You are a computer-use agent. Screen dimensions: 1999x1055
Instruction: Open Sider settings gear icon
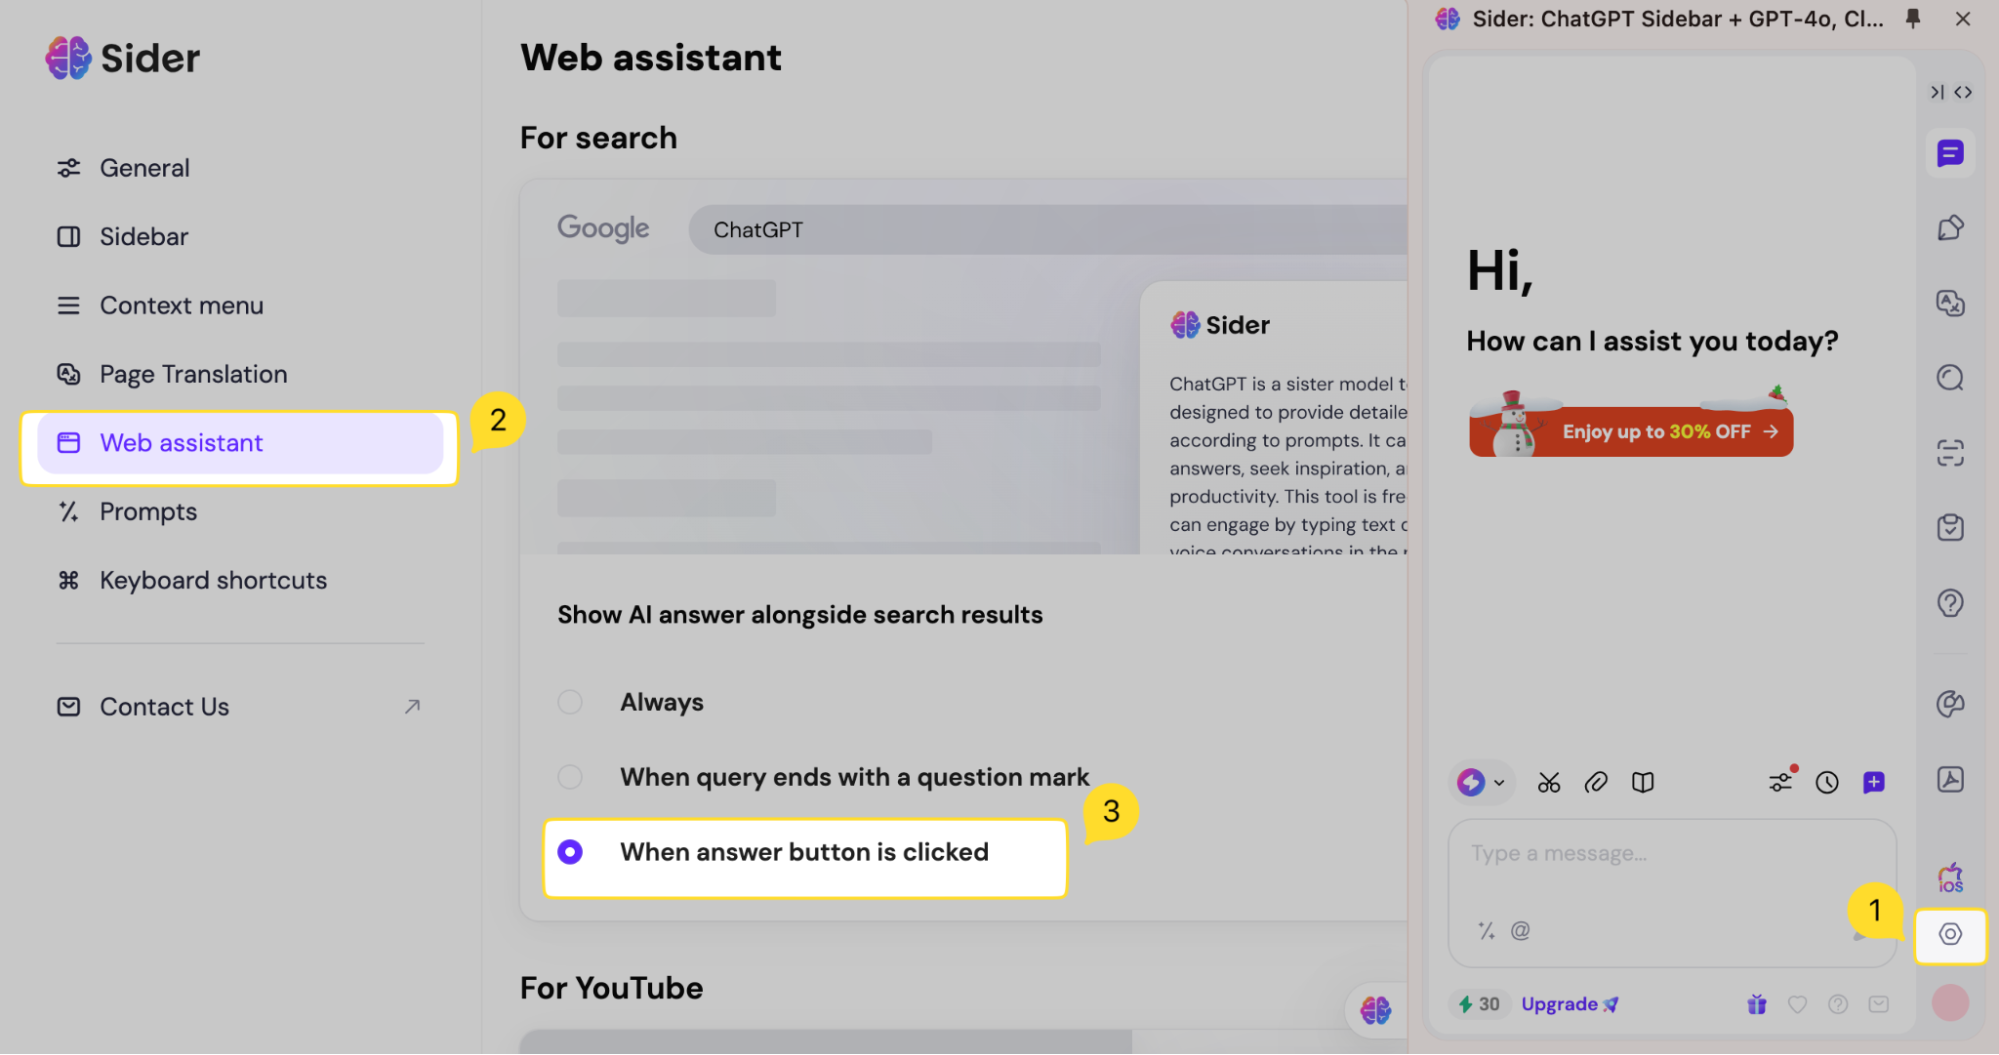pos(1950,934)
